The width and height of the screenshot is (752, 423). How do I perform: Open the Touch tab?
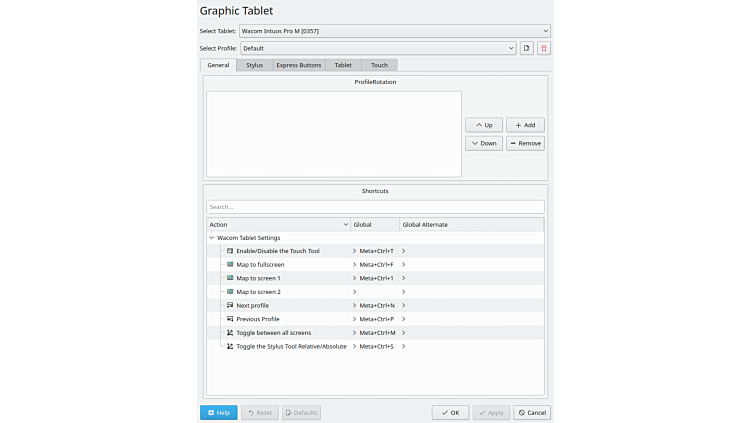(379, 65)
